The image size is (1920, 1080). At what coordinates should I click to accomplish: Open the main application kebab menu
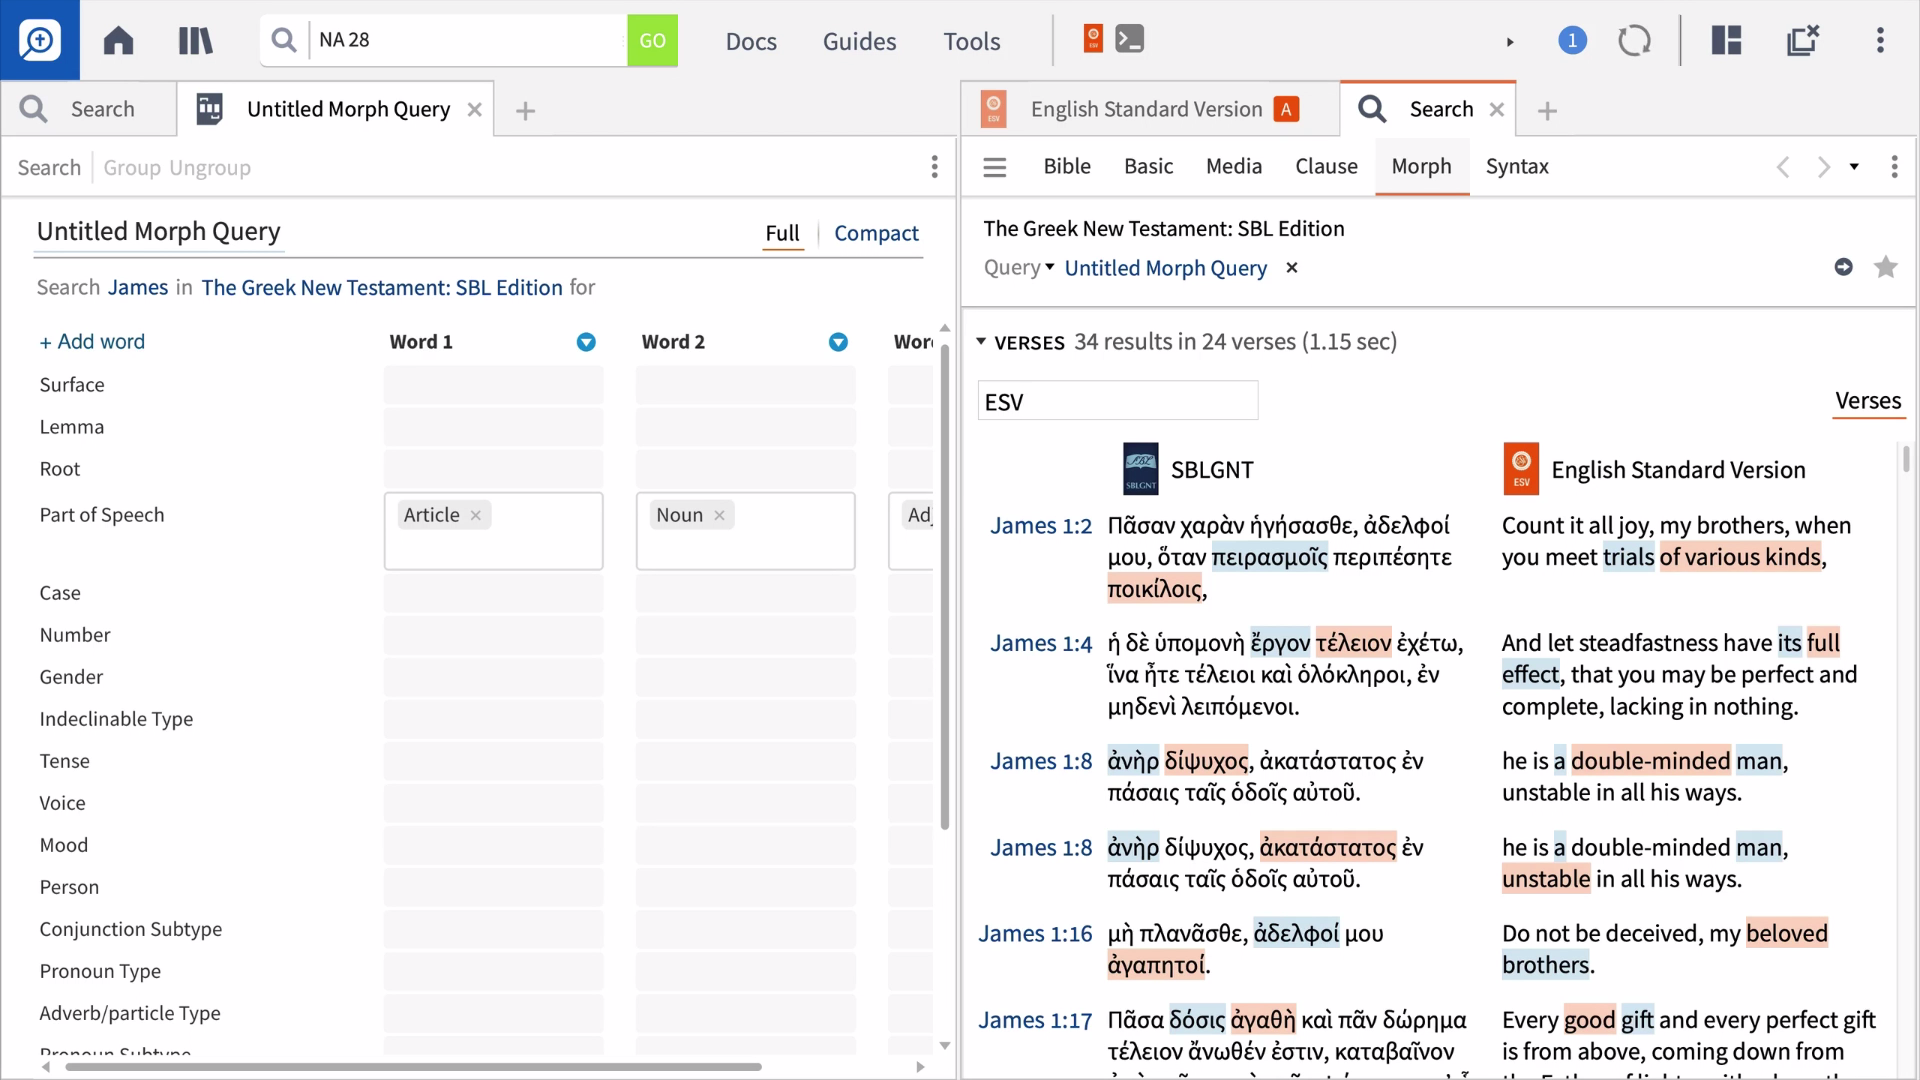(x=1880, y=41)
